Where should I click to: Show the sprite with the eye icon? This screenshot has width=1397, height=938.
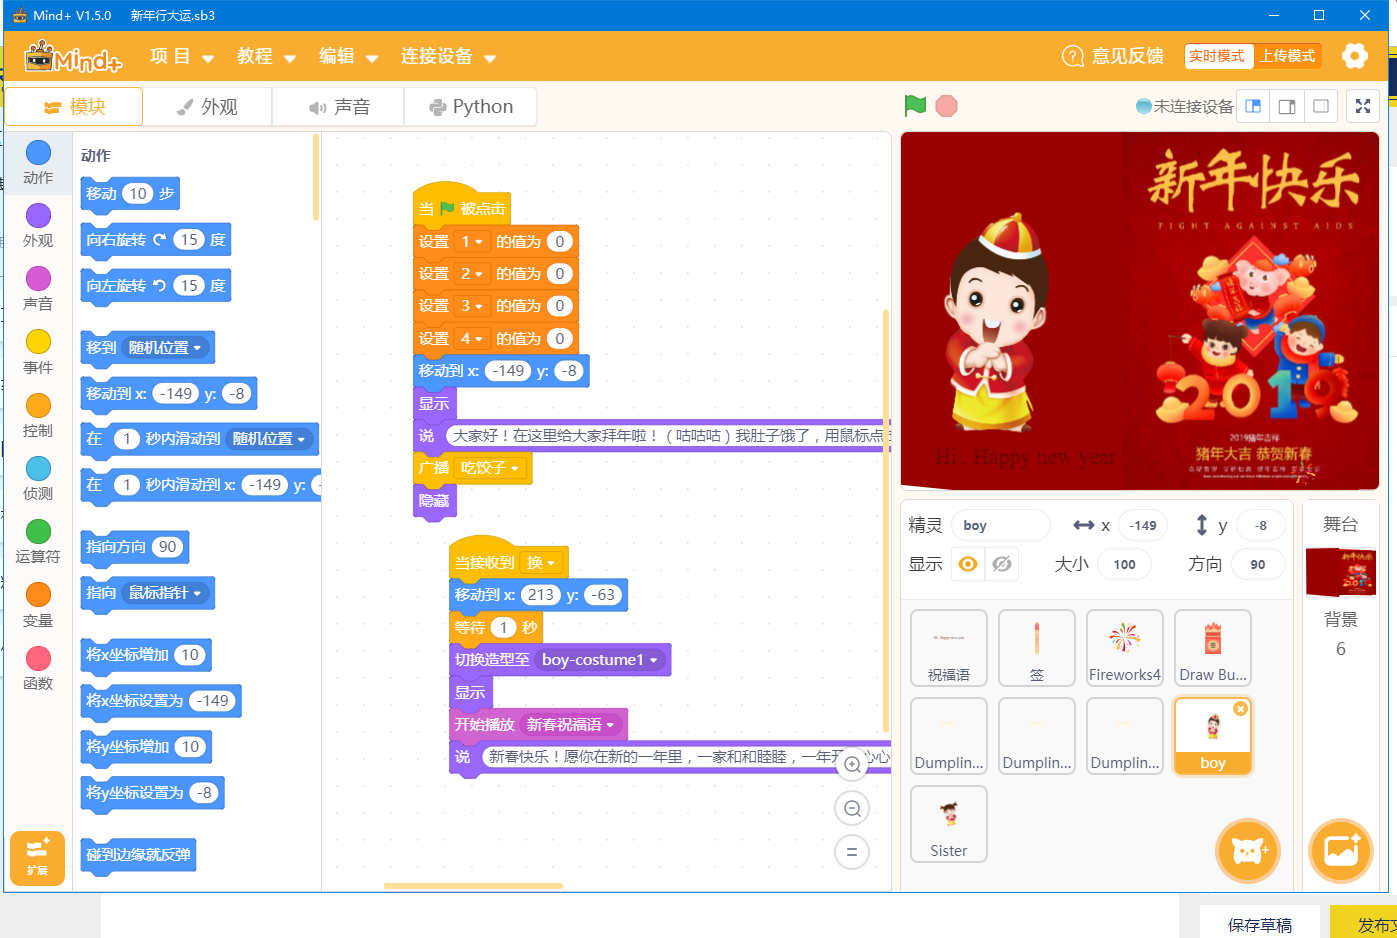[x=967, y=564]
